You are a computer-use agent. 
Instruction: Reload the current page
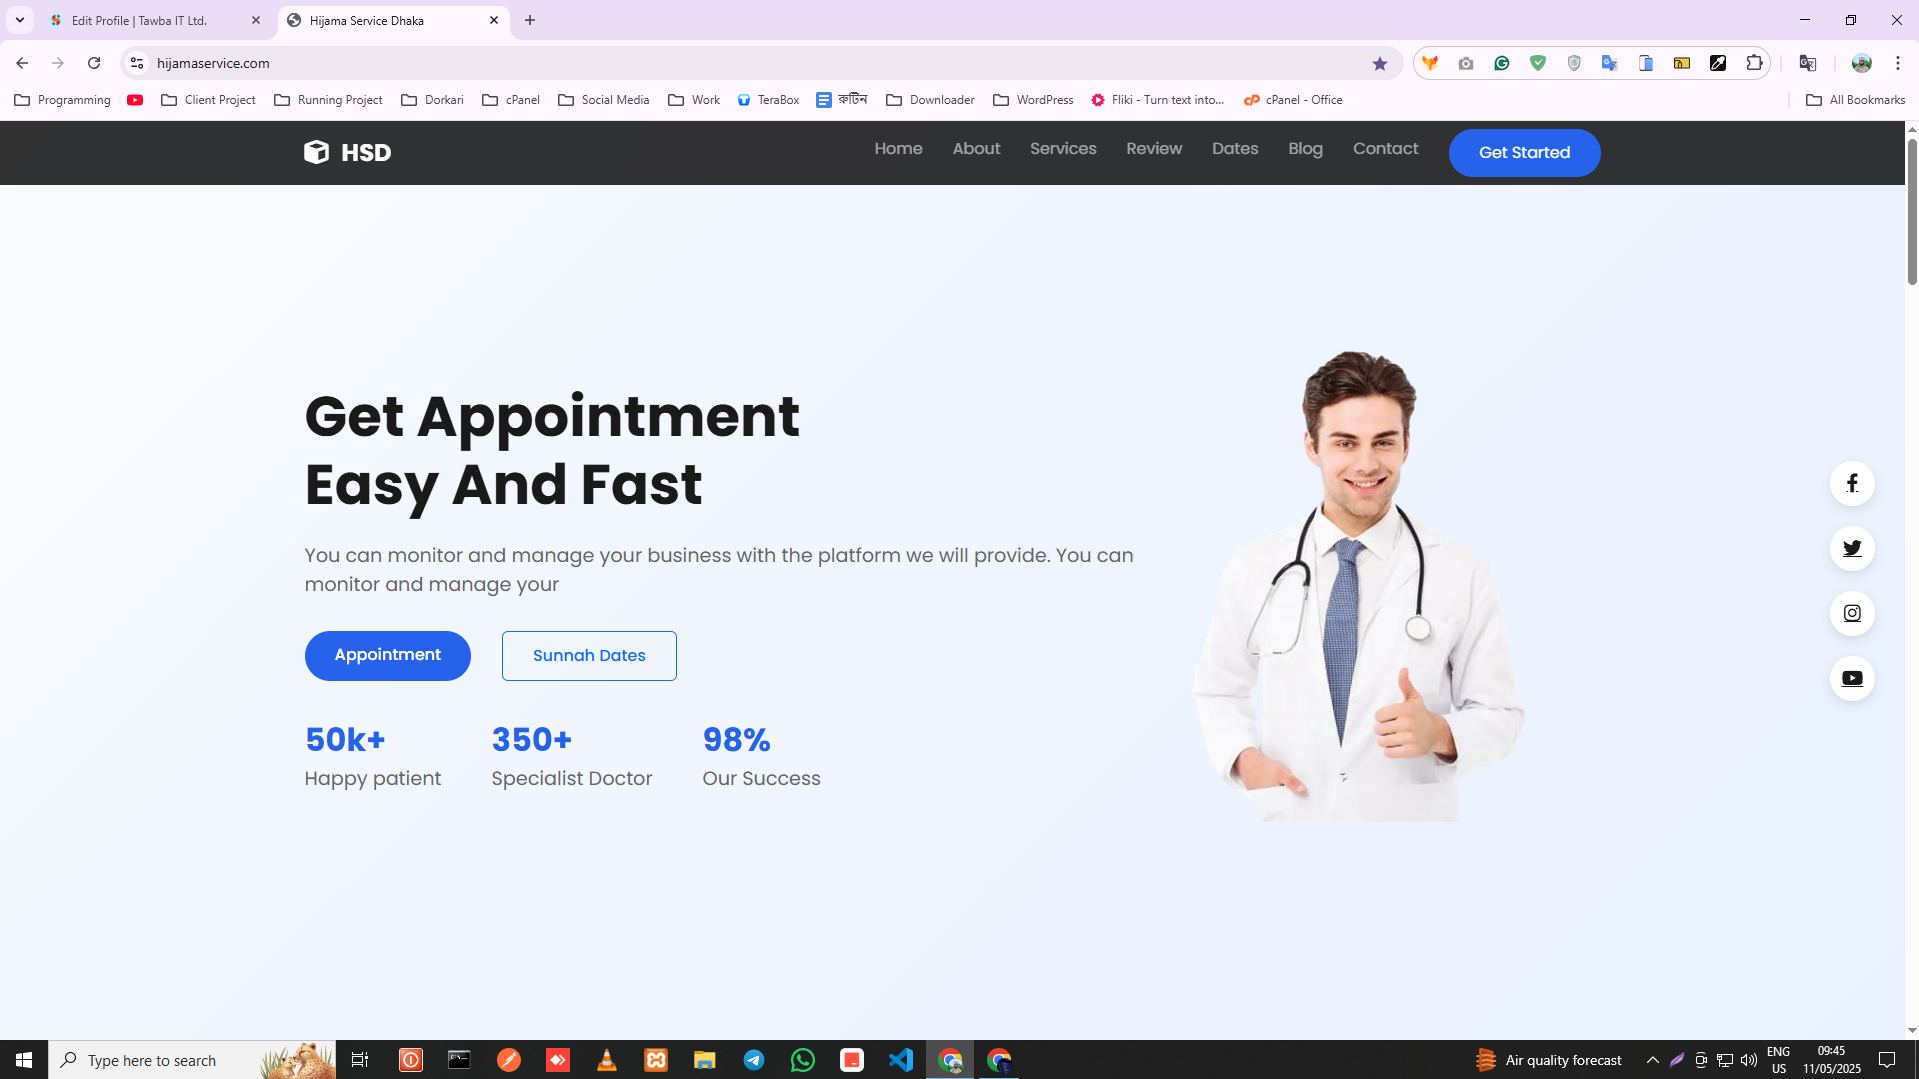tap(94, 63)
